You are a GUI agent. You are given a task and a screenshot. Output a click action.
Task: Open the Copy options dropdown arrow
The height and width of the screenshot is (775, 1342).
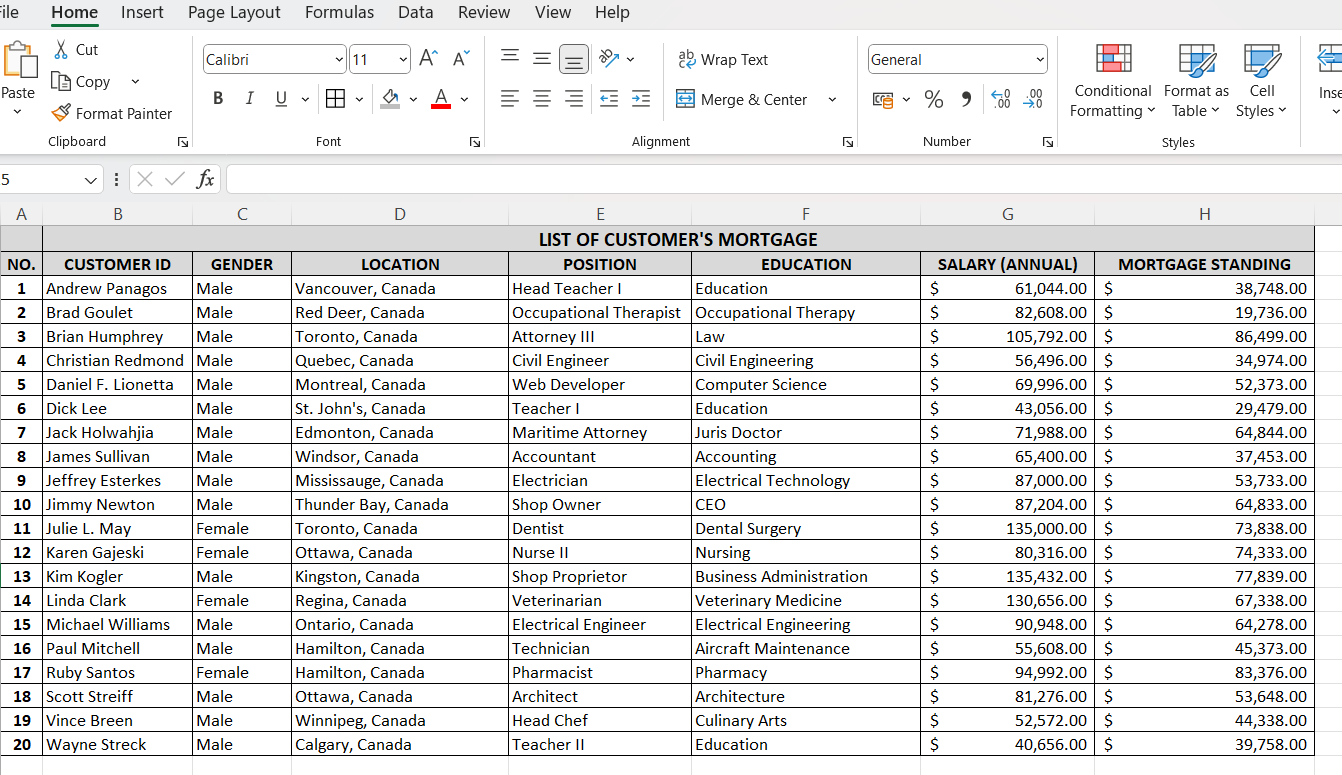(135, 81)
